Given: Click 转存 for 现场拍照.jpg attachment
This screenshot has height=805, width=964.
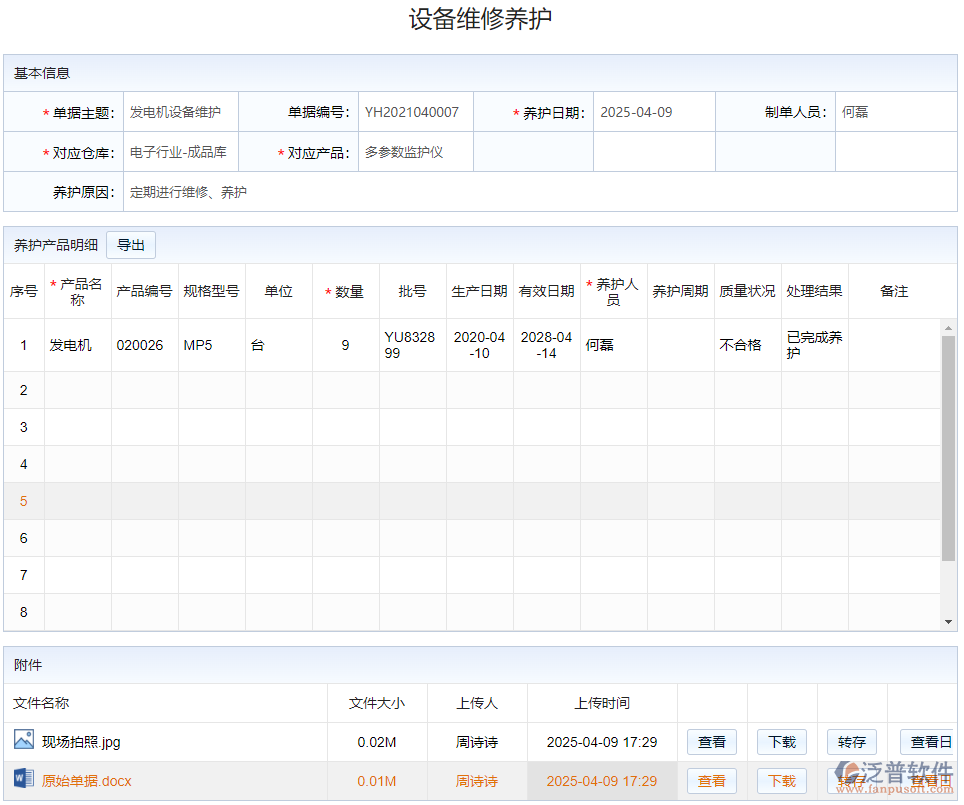Looking at the screenshot, I should coord(851,741).
